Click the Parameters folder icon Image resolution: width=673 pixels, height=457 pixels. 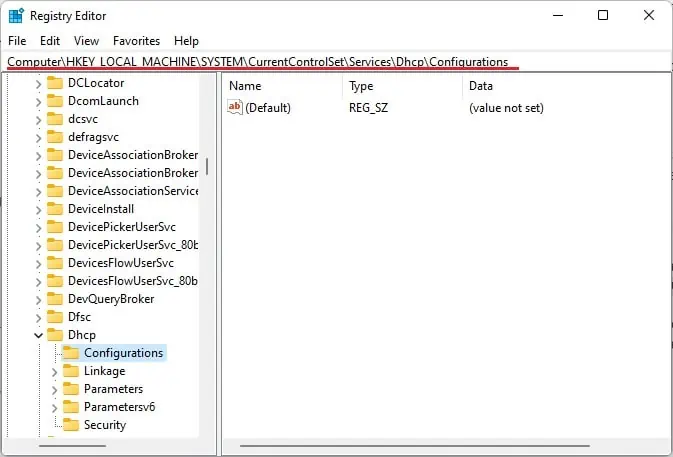point(71,389)
